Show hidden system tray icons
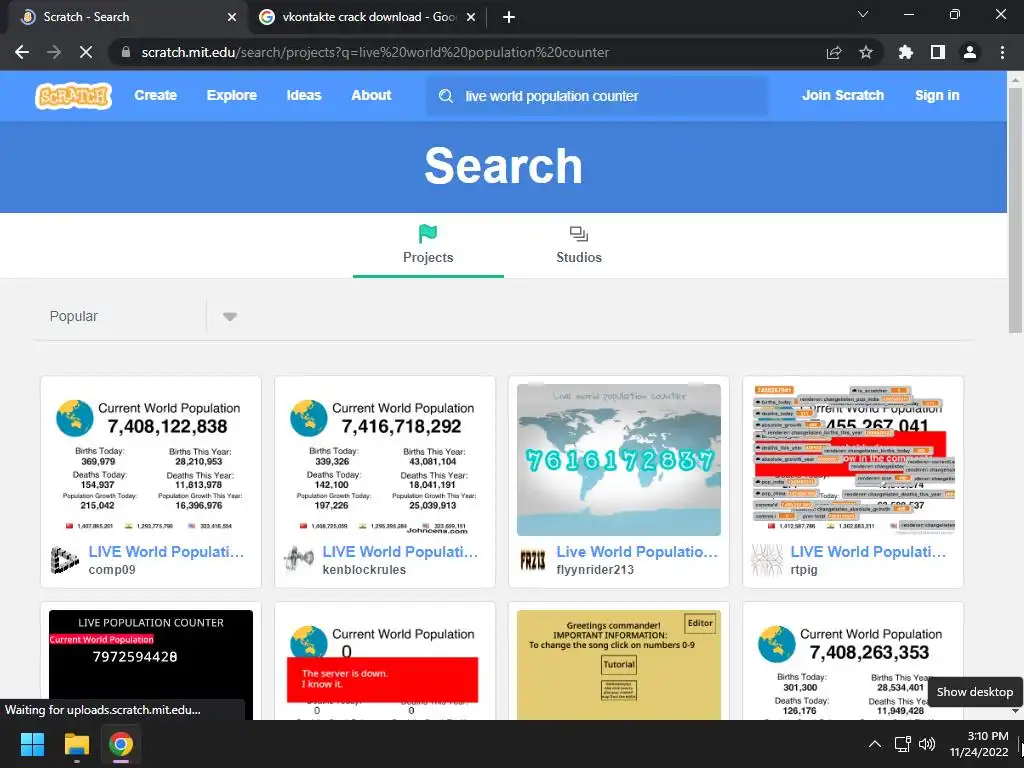This screenshot has width=1024, height=768. [x=874, y=744]
